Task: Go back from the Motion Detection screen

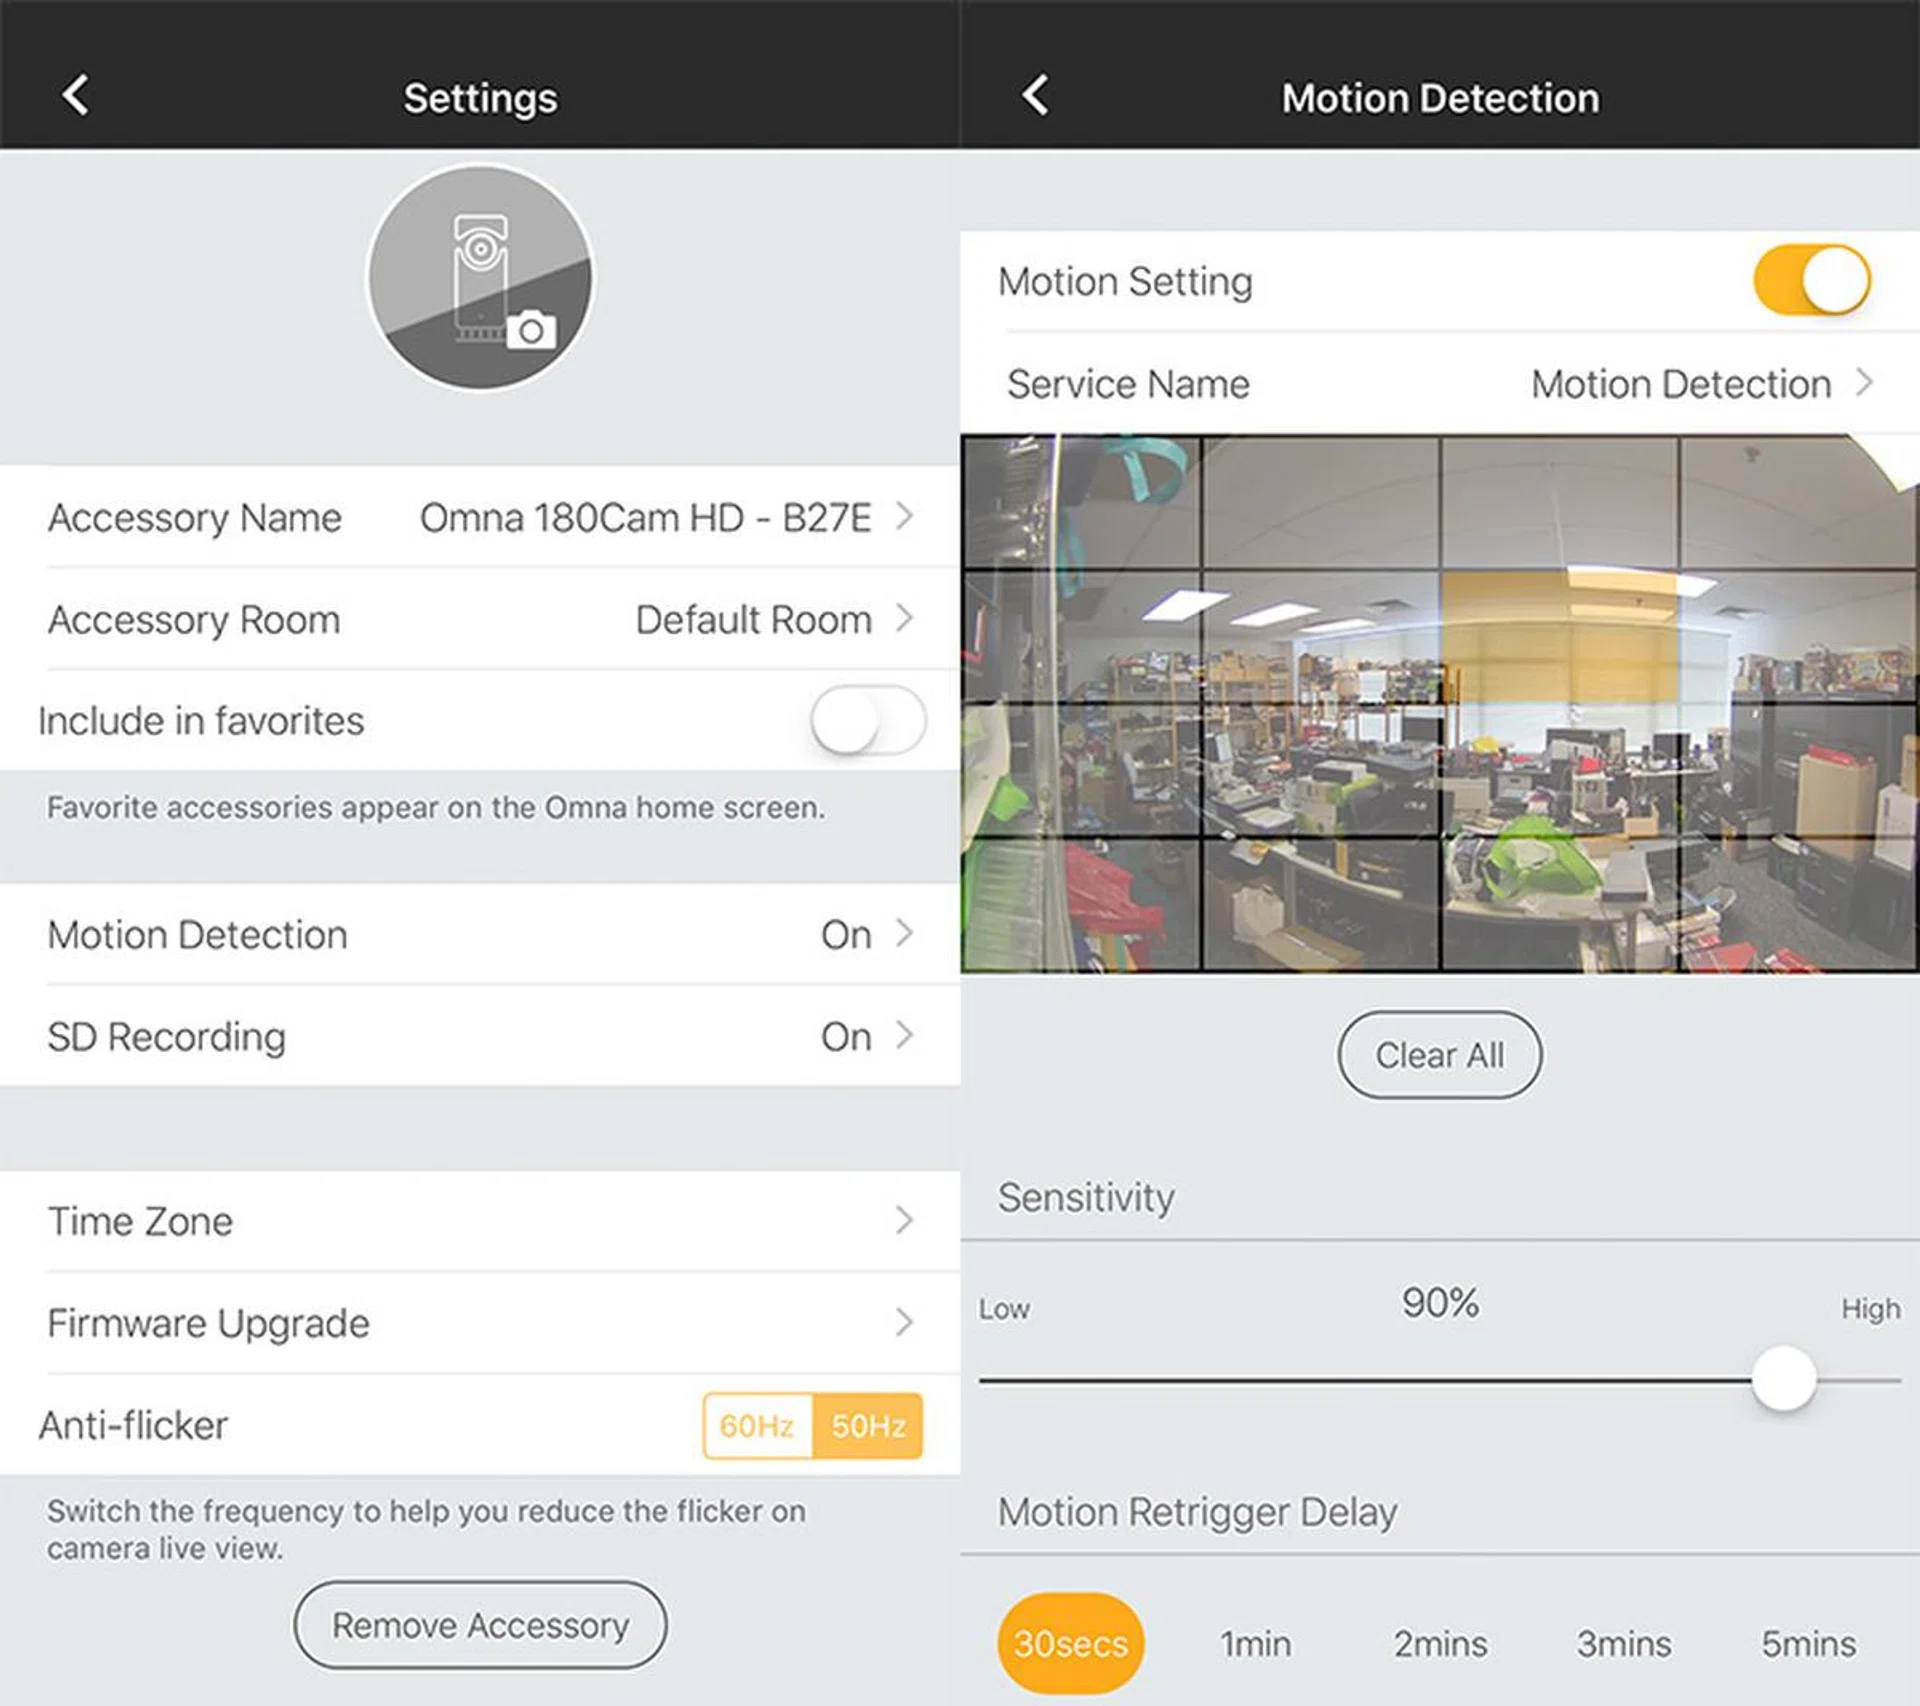Action: coord(1032,95)
